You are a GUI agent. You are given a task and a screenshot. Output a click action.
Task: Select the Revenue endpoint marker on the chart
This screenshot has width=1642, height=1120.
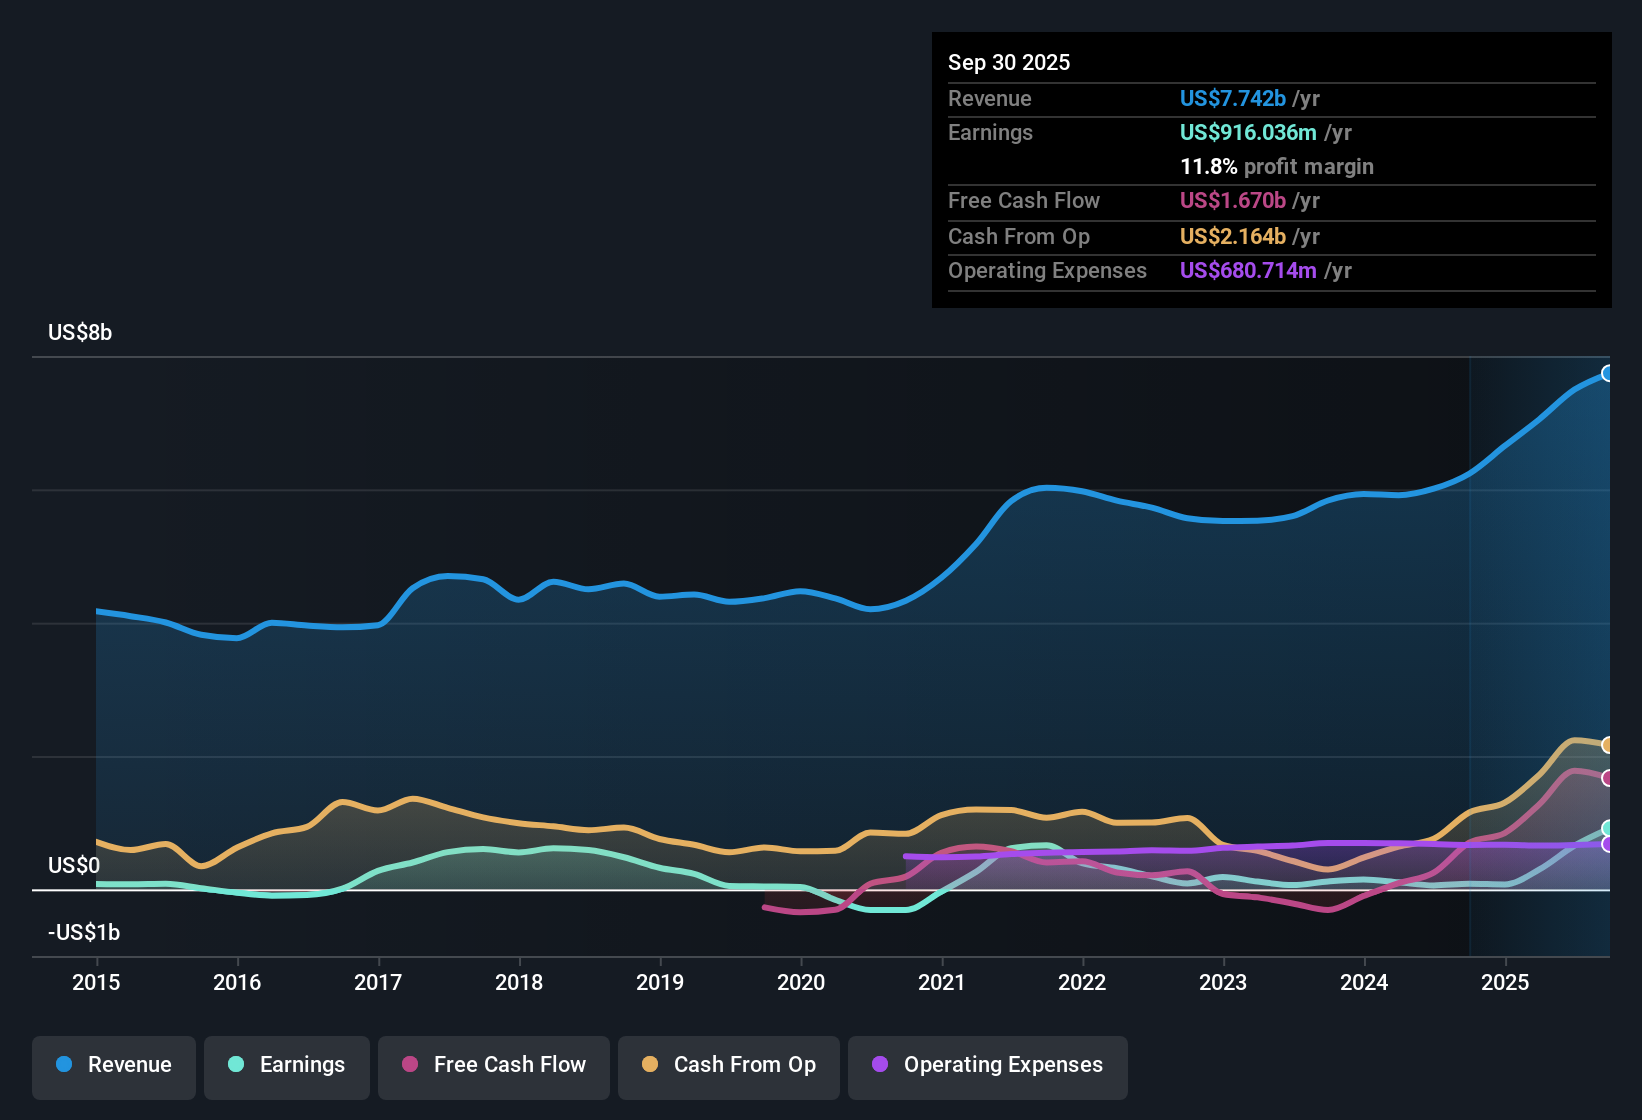click(1608, 372)
